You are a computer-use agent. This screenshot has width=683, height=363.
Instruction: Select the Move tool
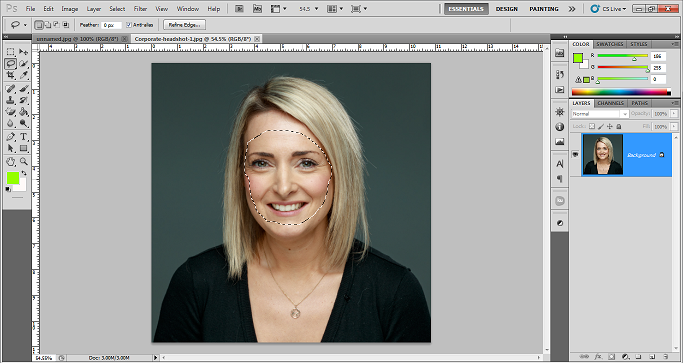coord(24,52)
